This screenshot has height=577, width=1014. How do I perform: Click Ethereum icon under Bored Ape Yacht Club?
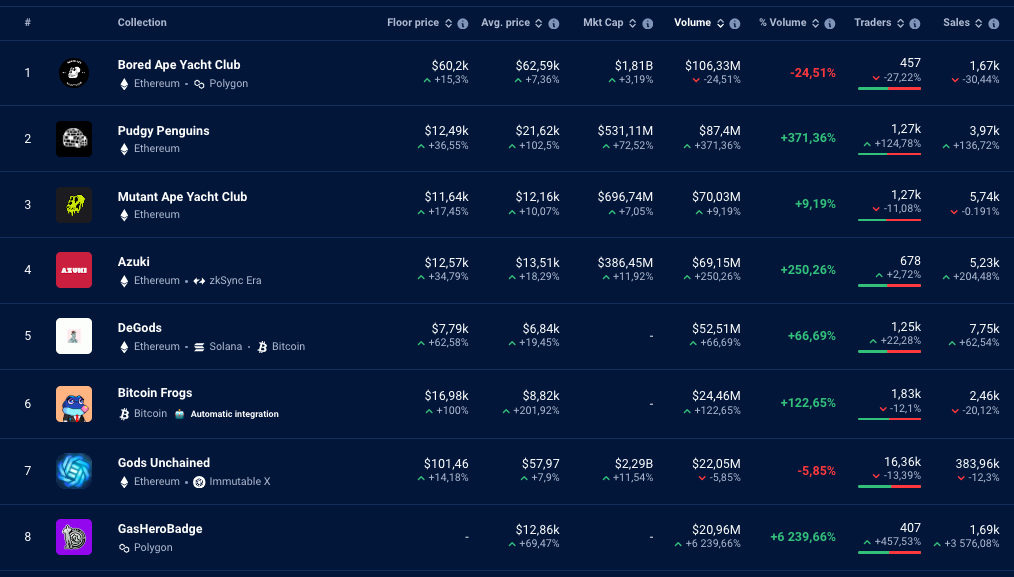tap(124, 84)
